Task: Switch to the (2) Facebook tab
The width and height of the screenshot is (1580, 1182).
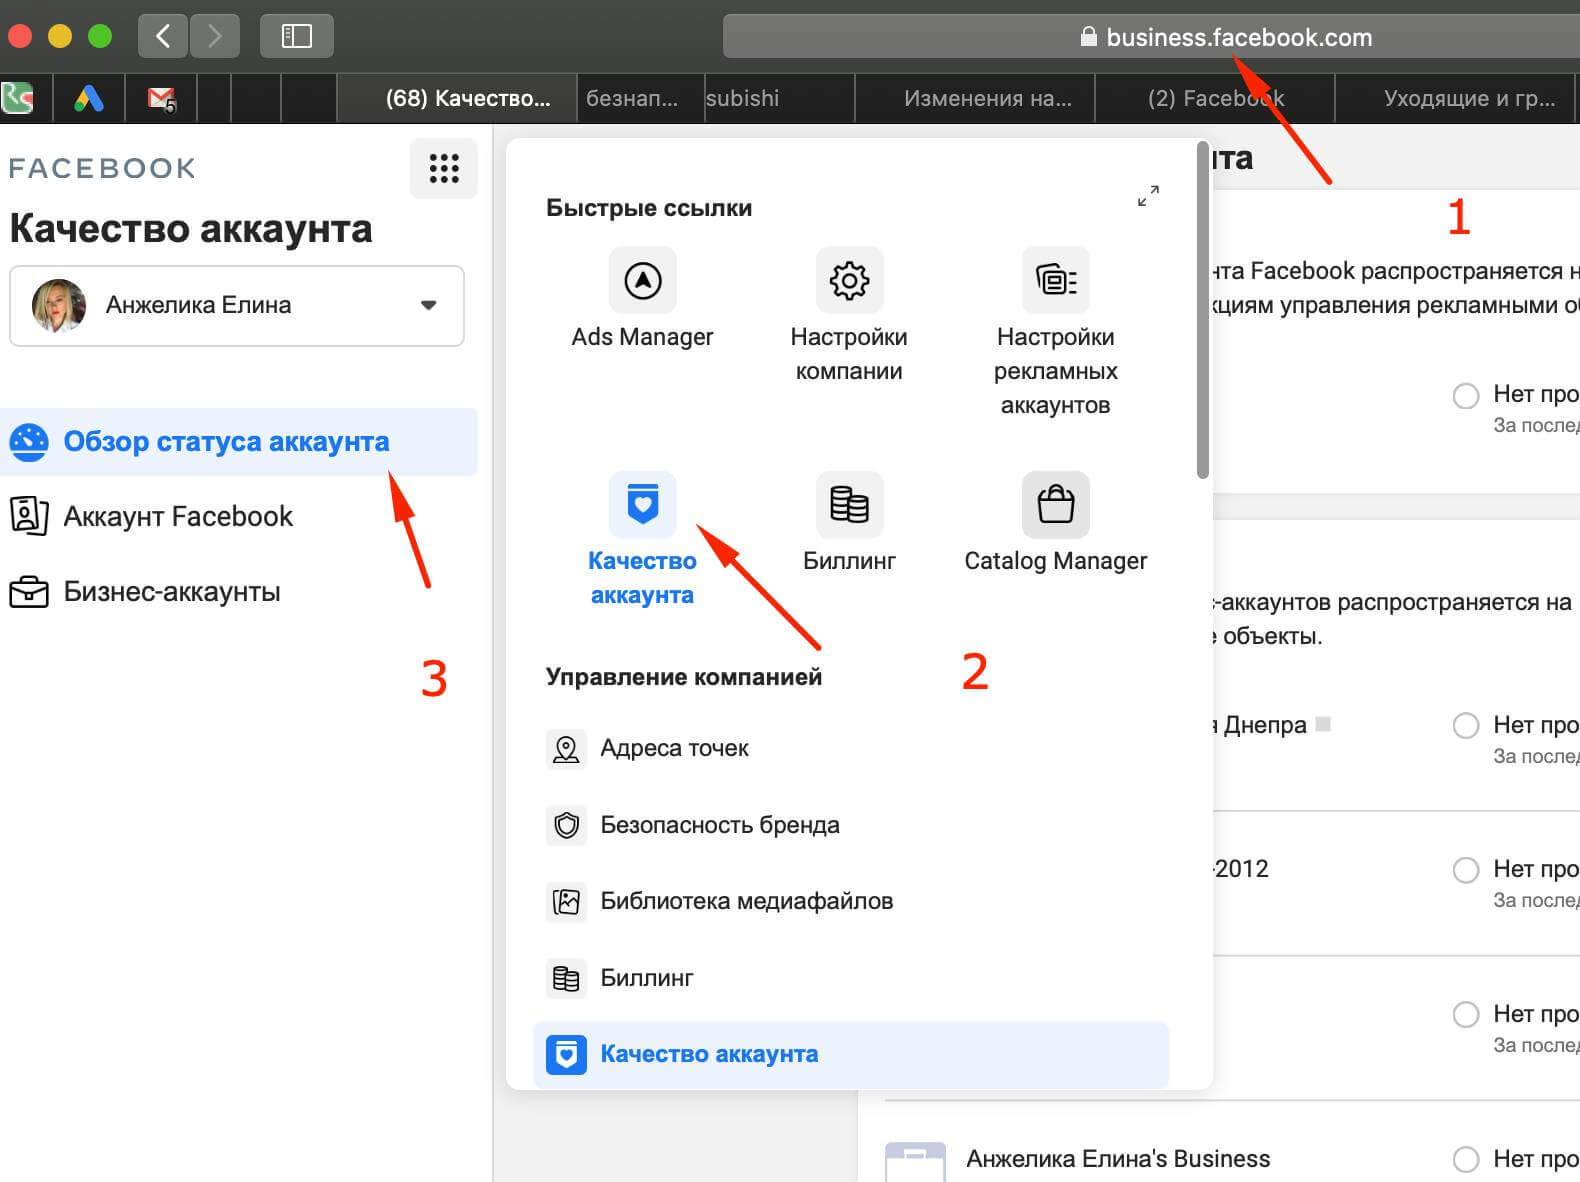Action: pyautogui.click(x=1215, y=98)
